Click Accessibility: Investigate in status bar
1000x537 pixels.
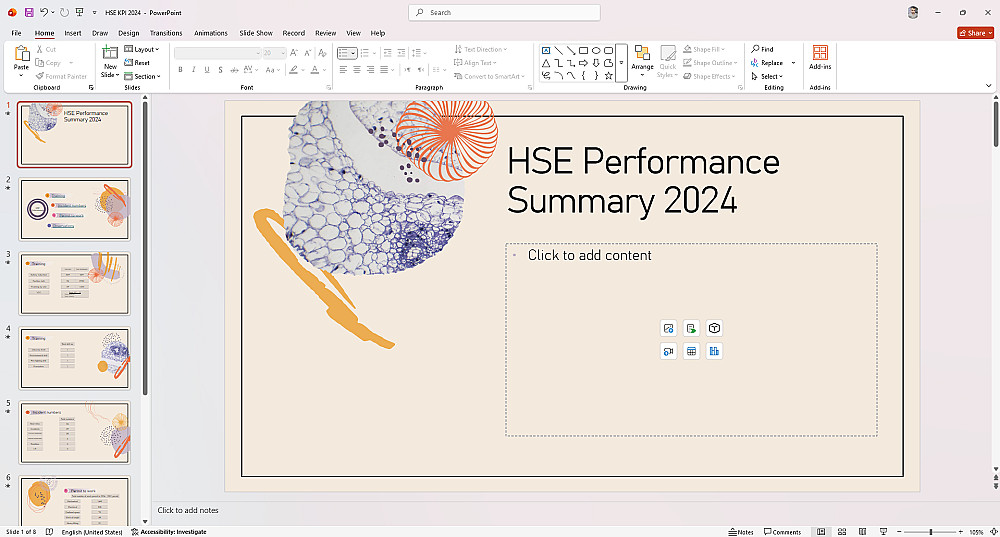168,532
